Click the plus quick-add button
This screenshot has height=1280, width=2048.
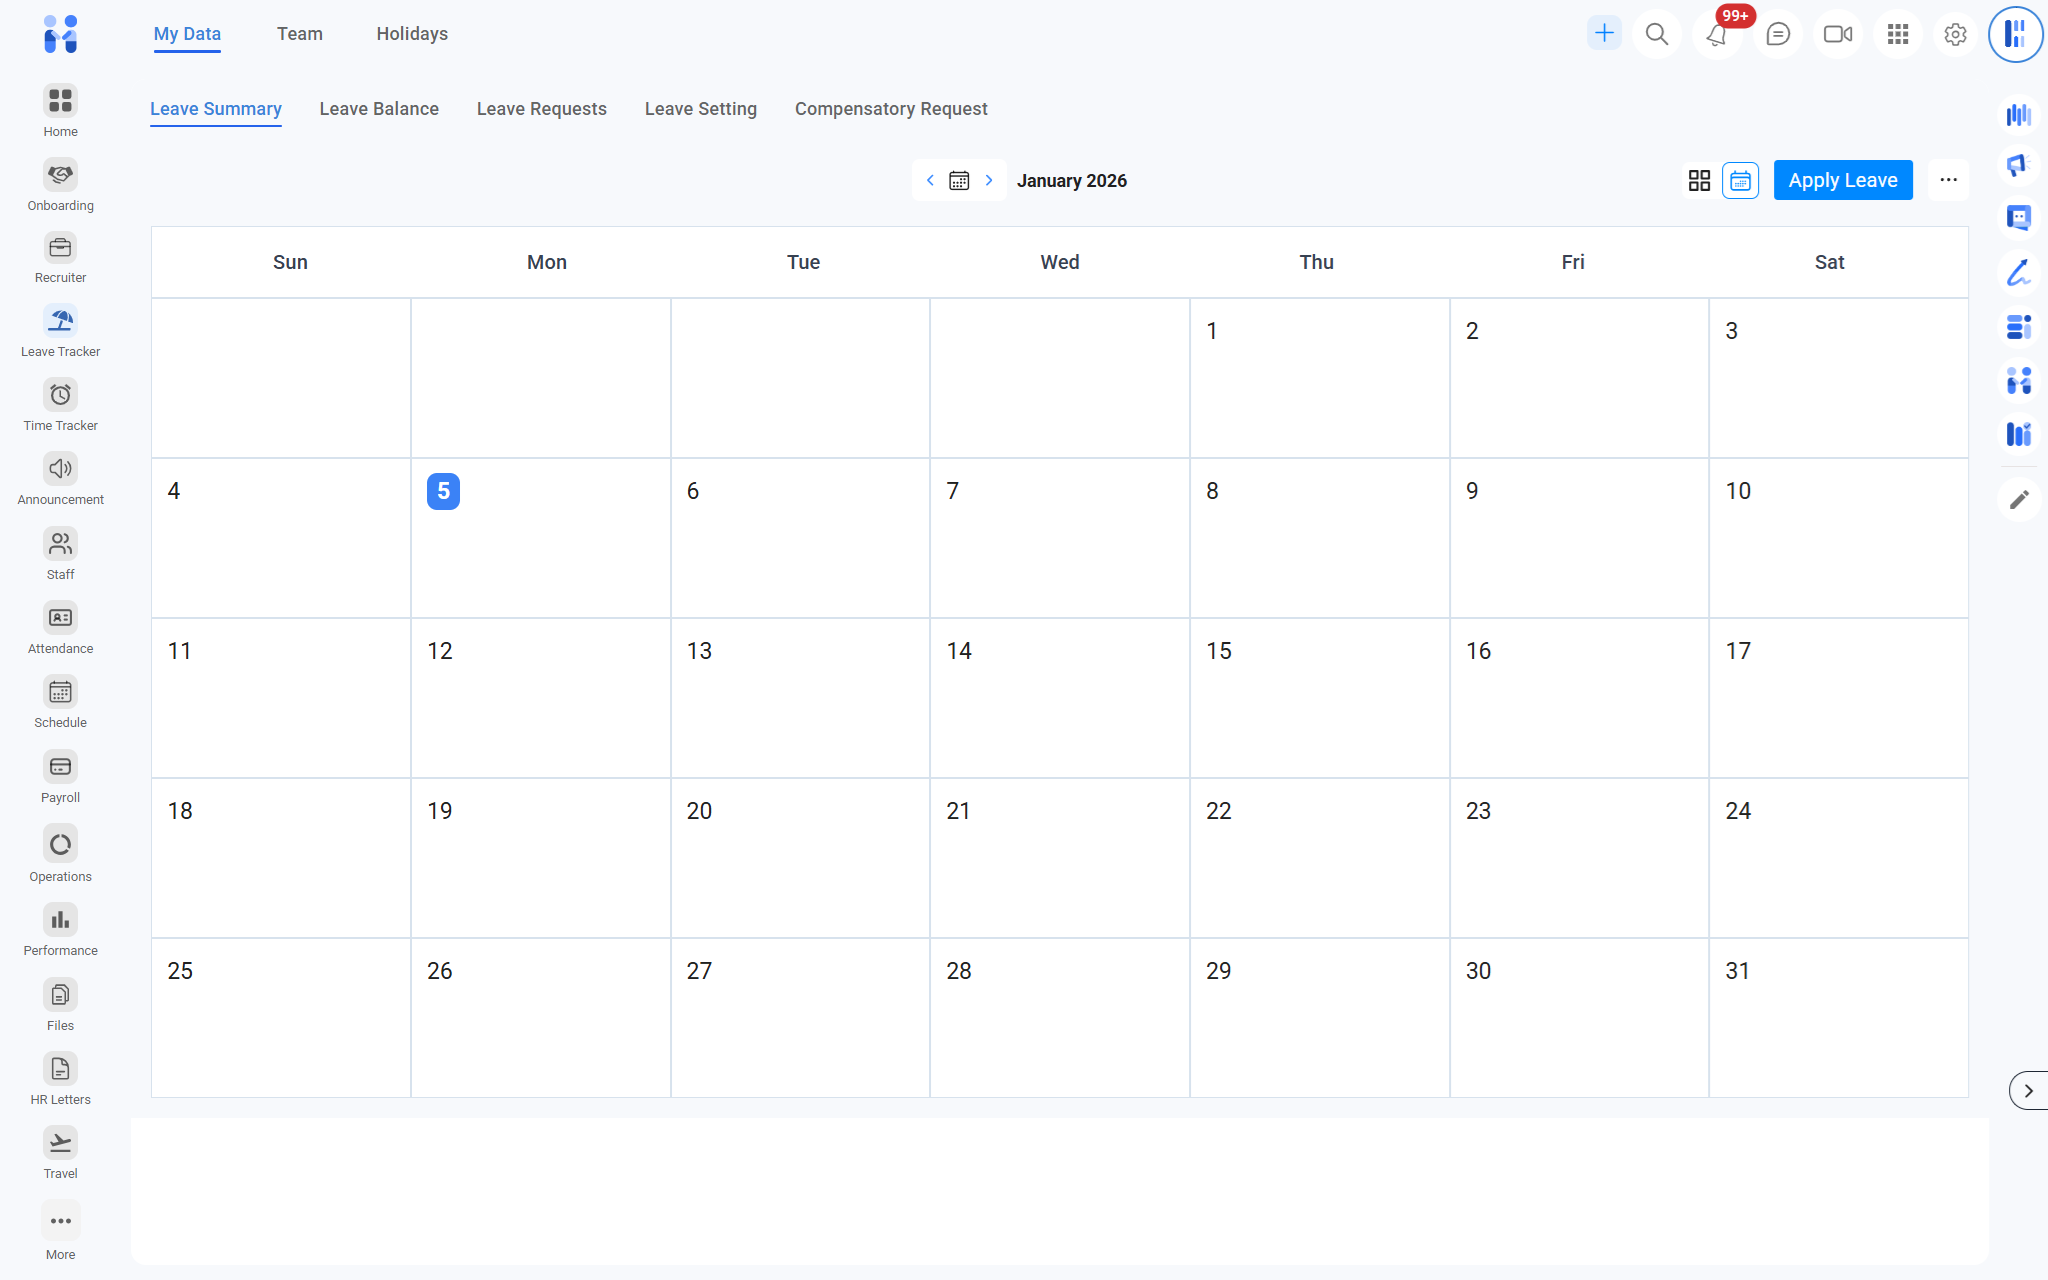pos(1604,33)
